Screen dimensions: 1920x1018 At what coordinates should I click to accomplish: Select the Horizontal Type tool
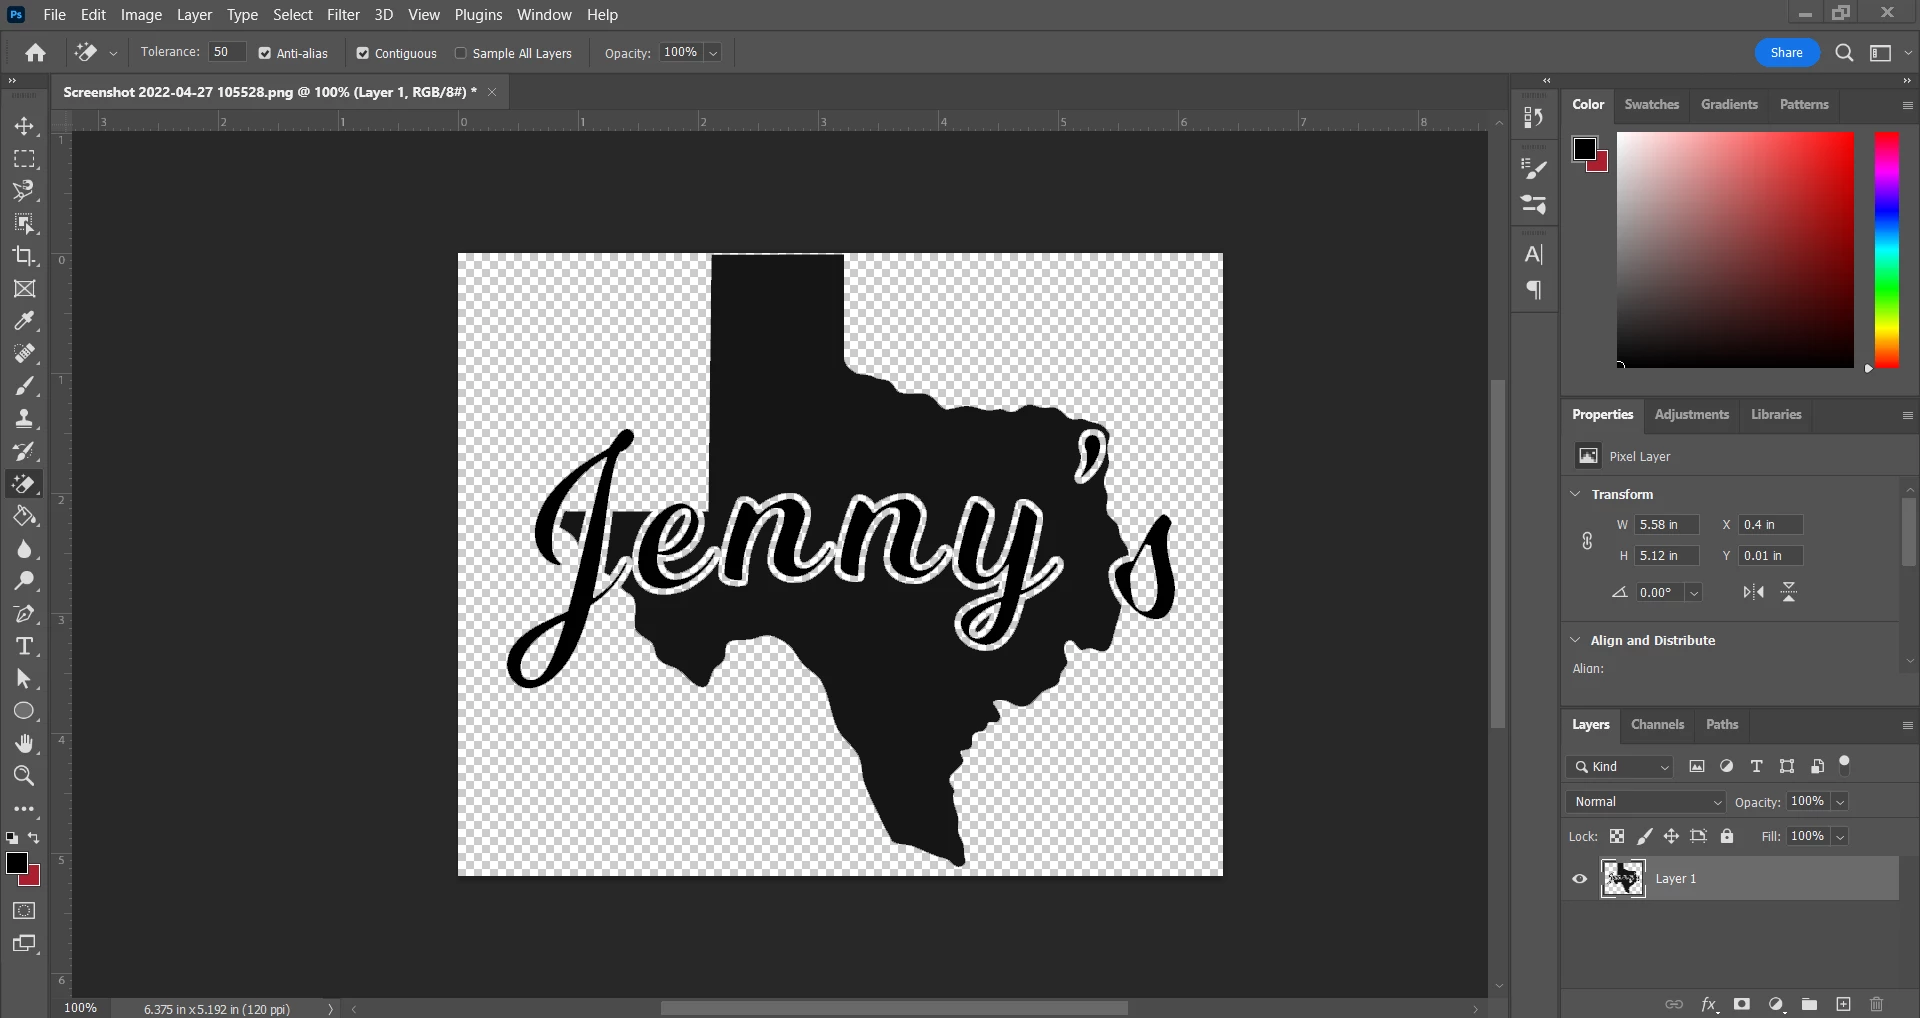[24, 646]
